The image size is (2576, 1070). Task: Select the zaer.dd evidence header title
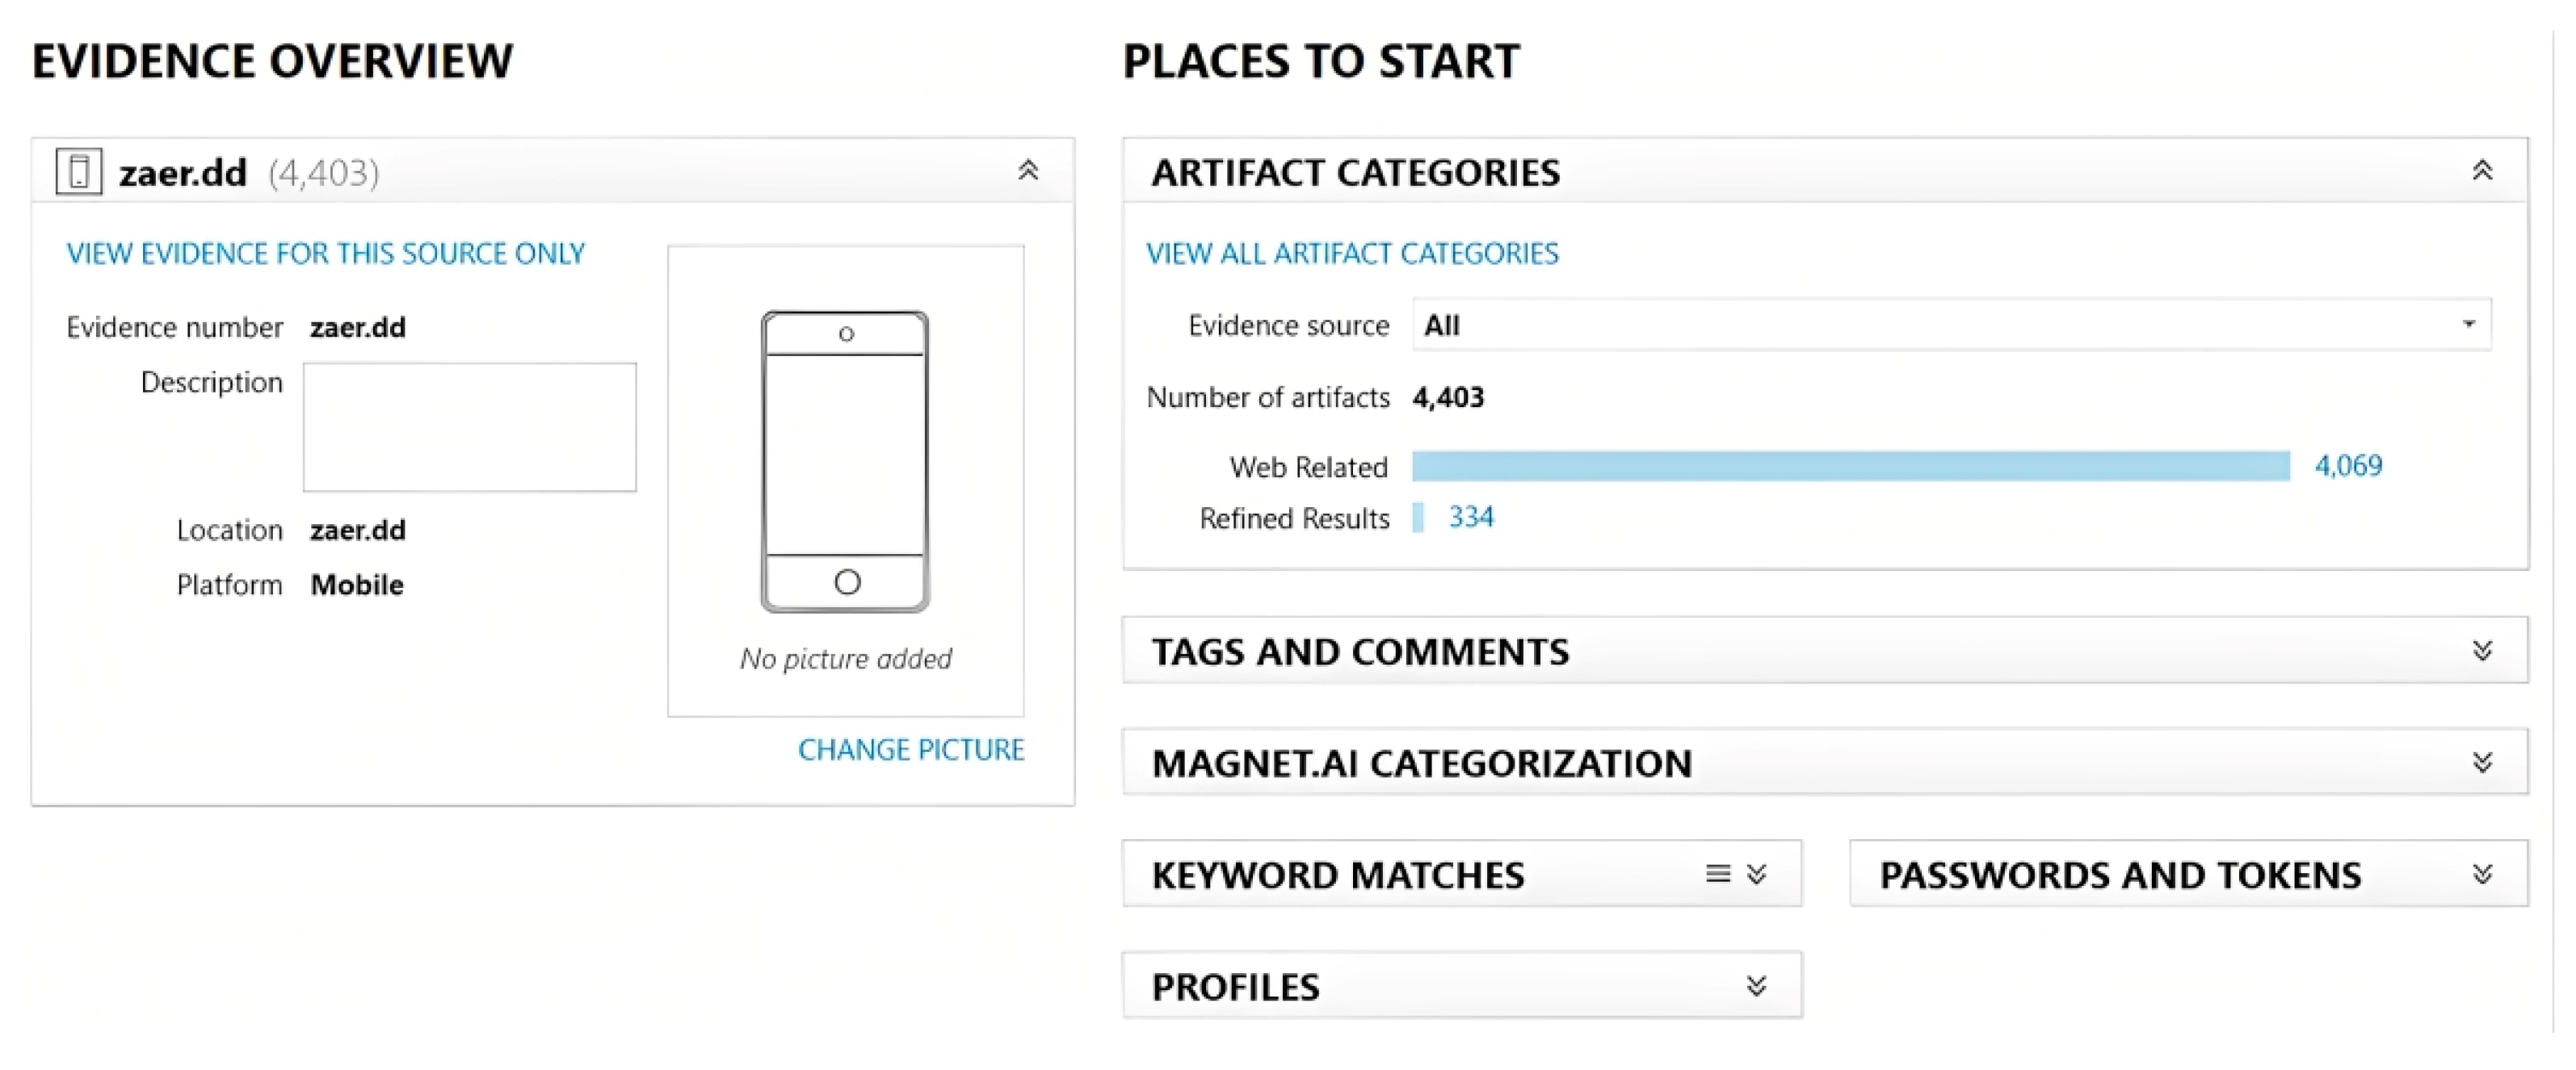(183, 173)
